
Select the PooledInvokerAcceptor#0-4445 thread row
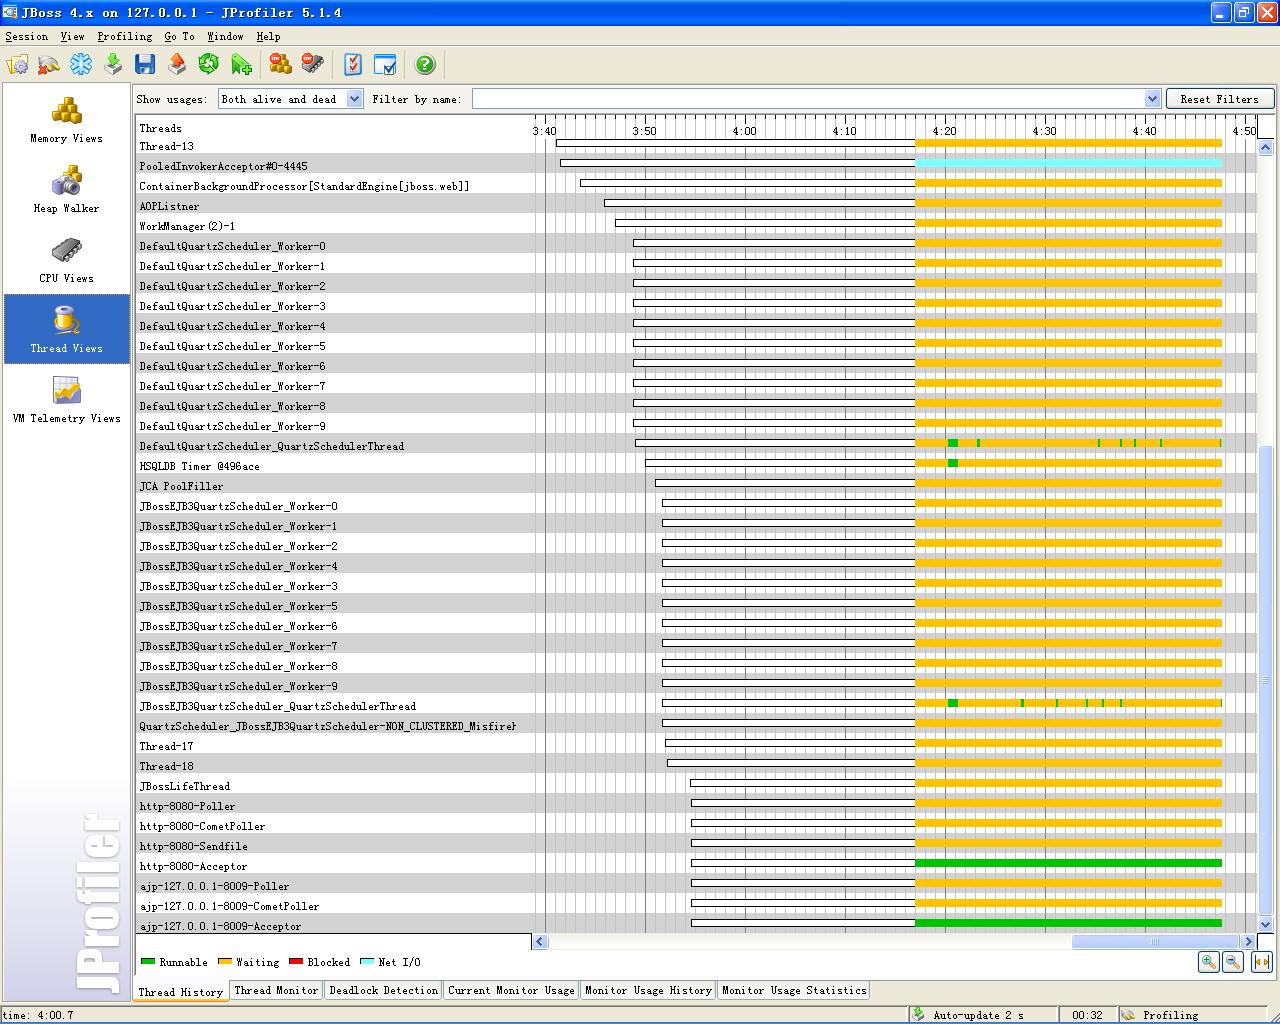point(696,166)
